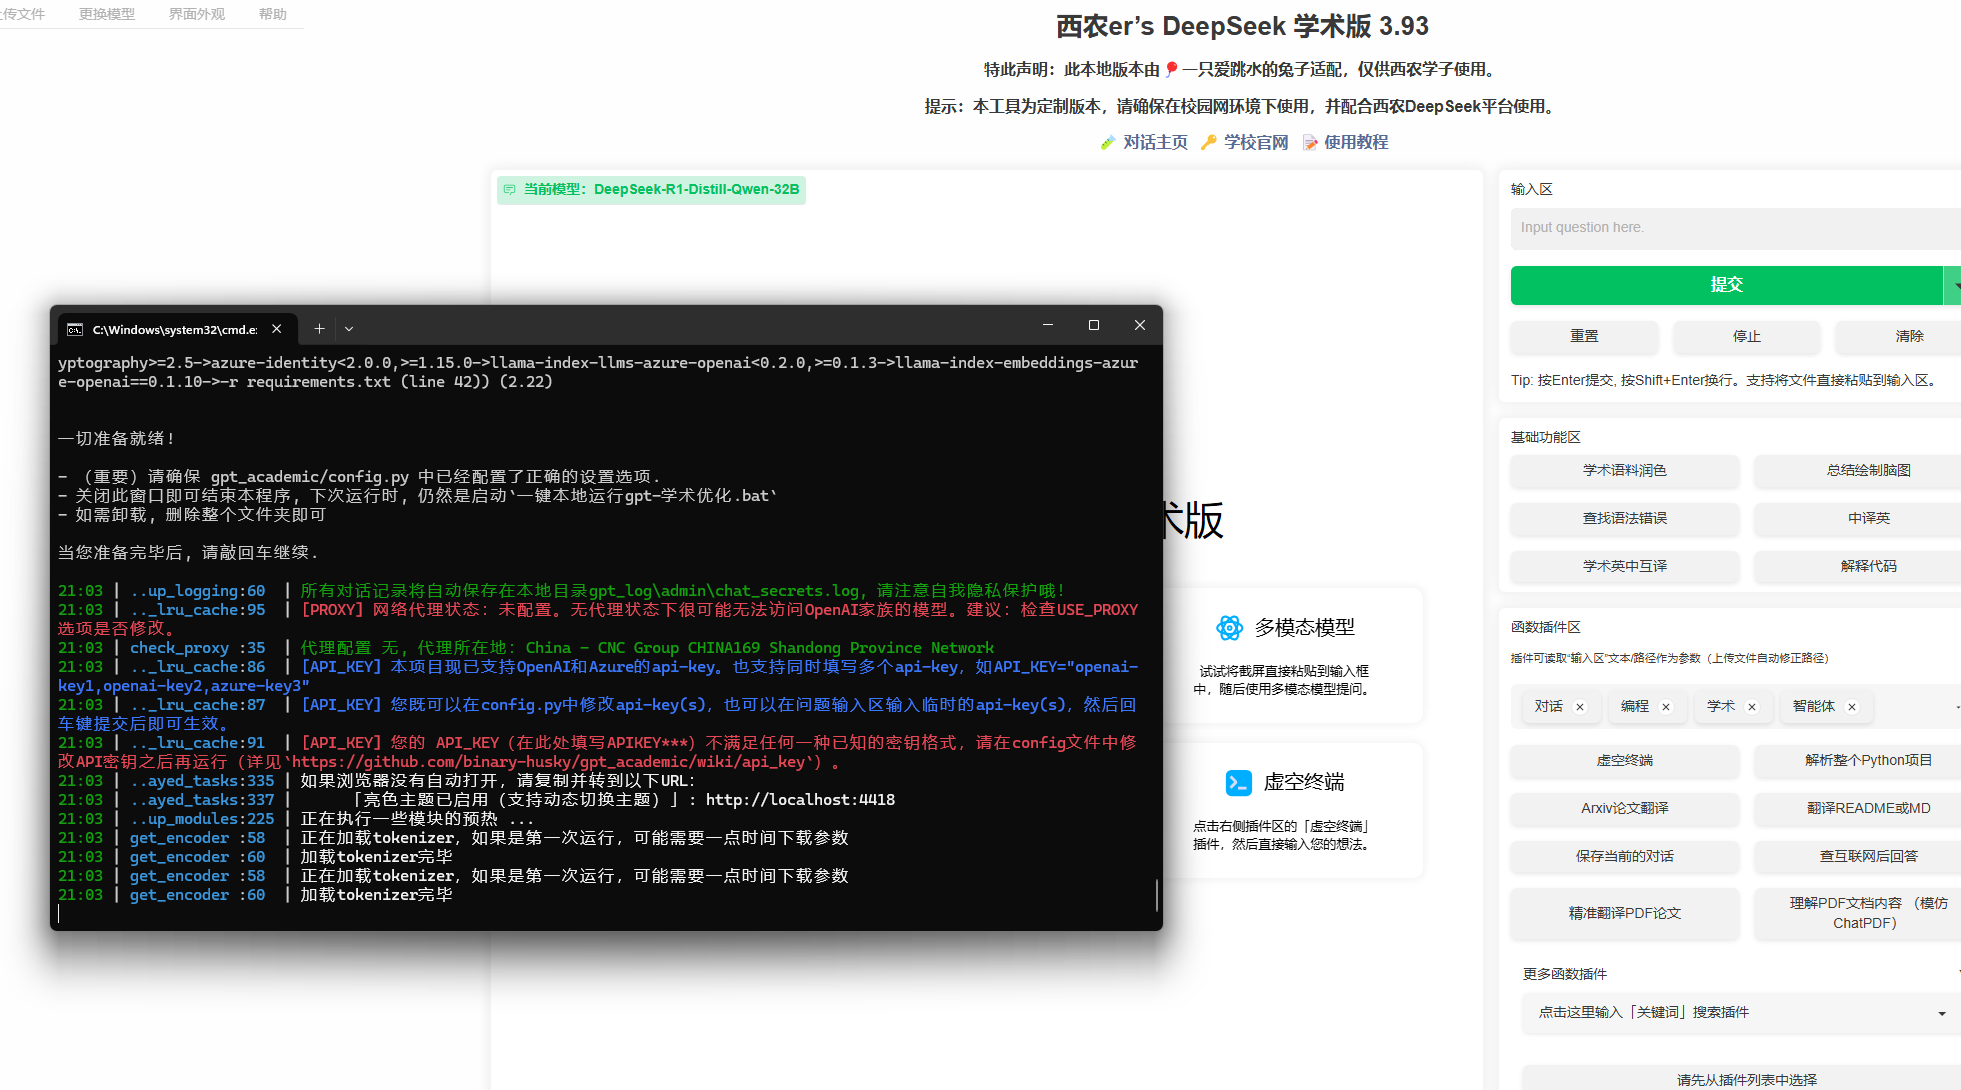Minimize the cmd terminal window
The image size is (1961, 1090).
(1048, 325)
